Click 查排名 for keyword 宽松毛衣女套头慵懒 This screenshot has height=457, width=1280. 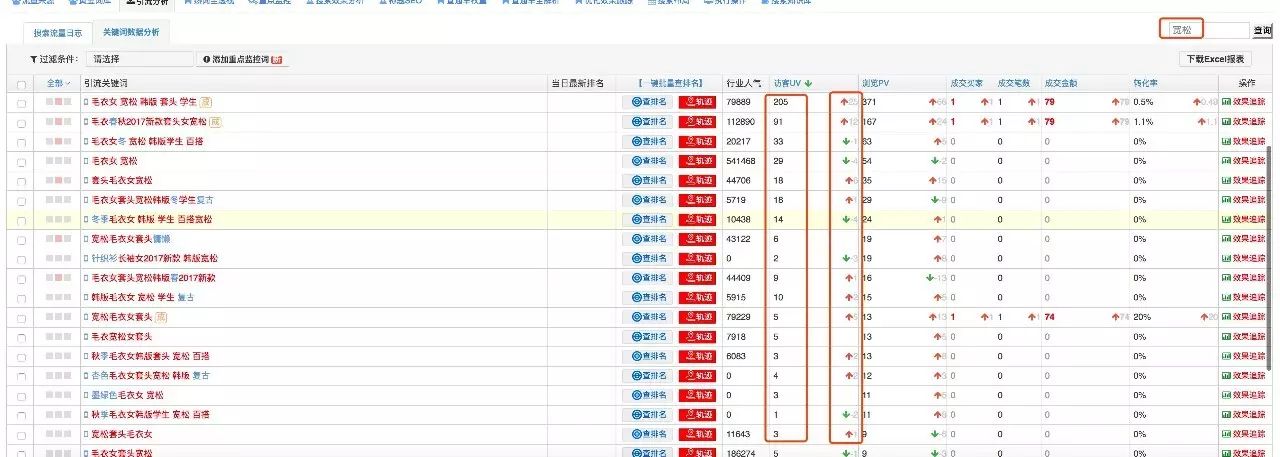tap(645, 239)
